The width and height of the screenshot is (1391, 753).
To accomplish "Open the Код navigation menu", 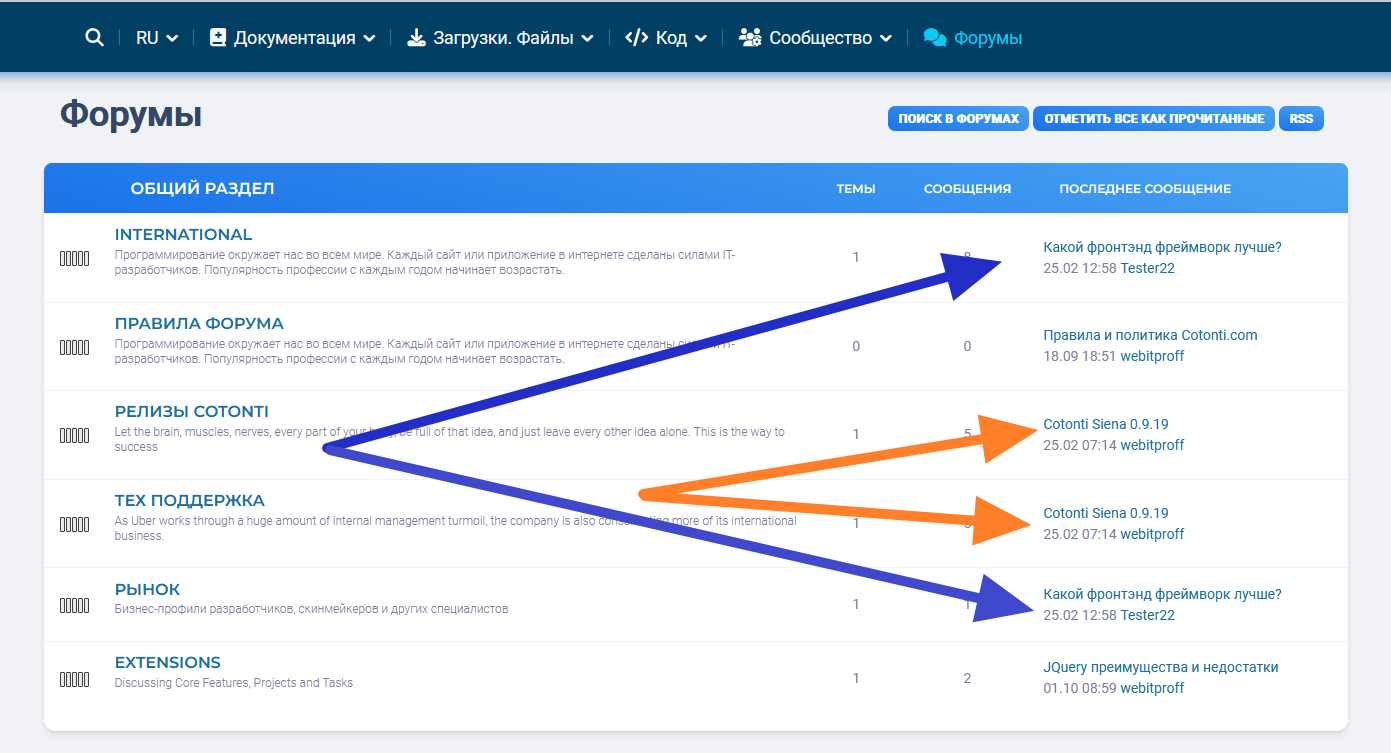I will [671, 38].
